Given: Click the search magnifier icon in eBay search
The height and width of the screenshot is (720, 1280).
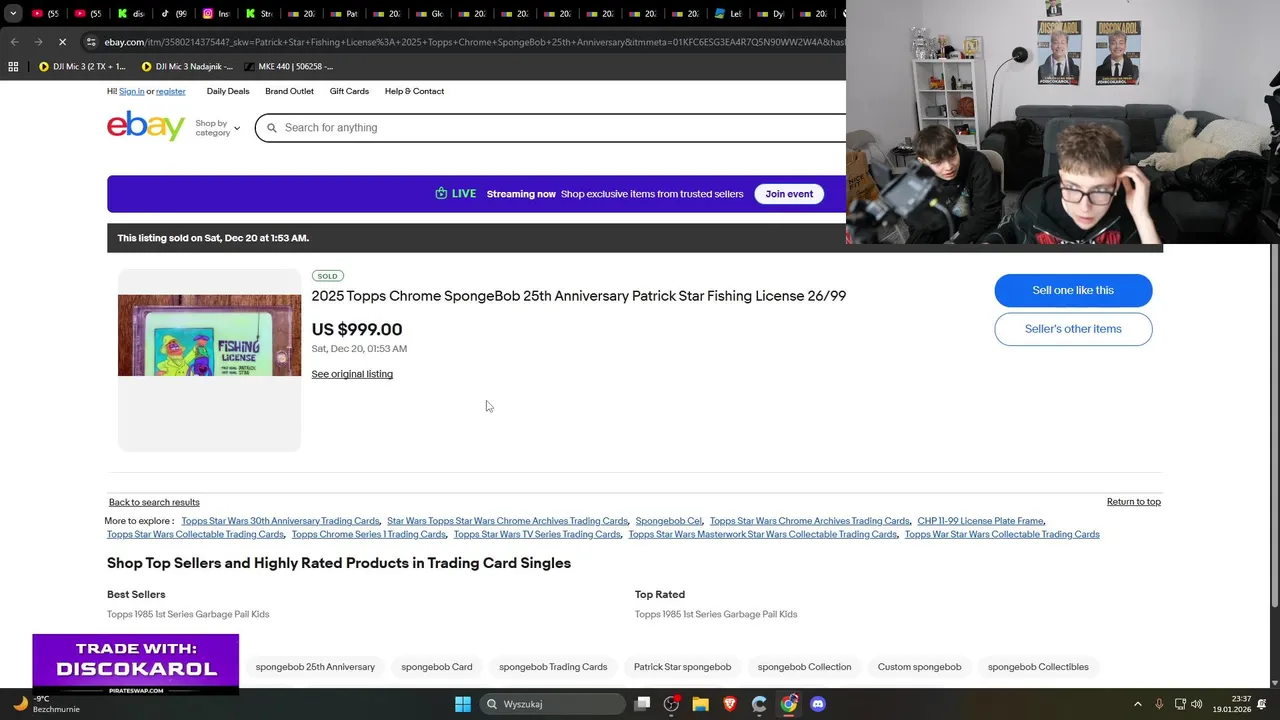Looking at the screenshot, I should [x=271, y=128].
